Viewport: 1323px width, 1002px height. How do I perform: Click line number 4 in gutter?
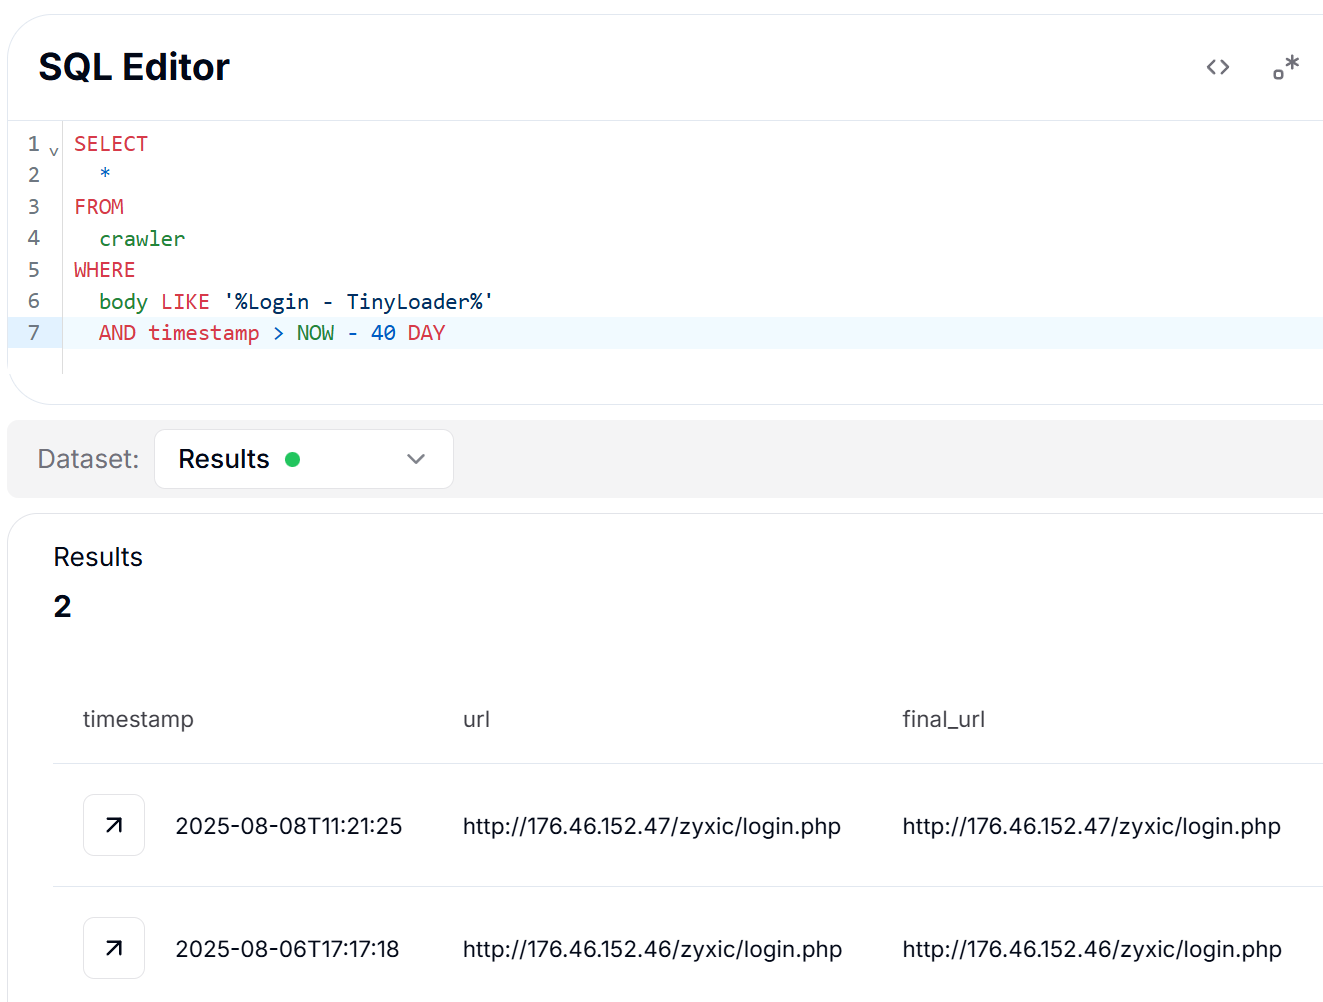point(34,238)
